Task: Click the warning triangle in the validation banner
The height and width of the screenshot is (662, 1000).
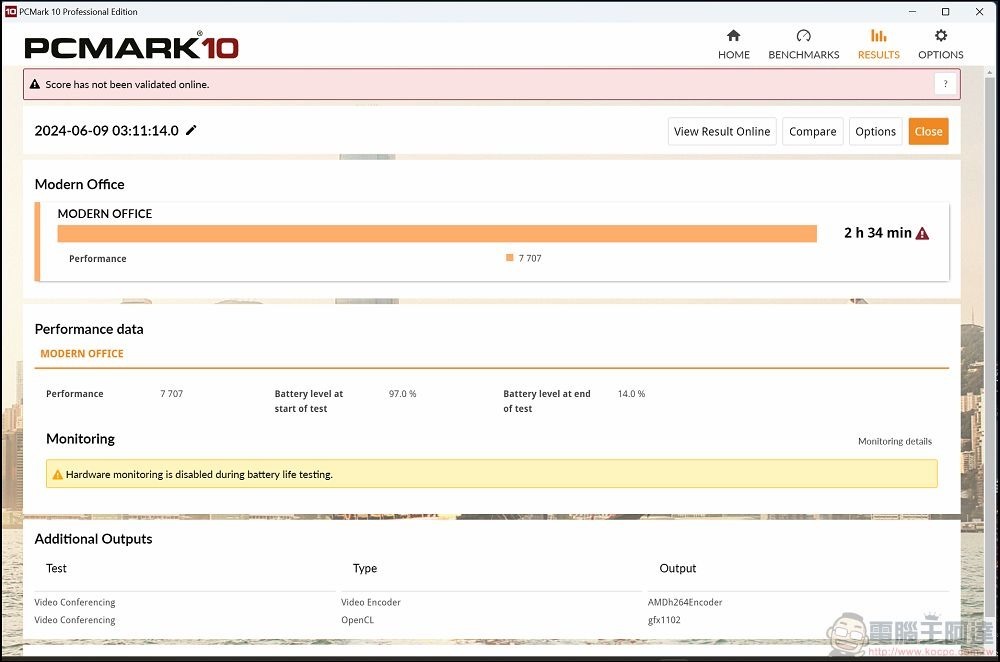Action: point(35,84)
